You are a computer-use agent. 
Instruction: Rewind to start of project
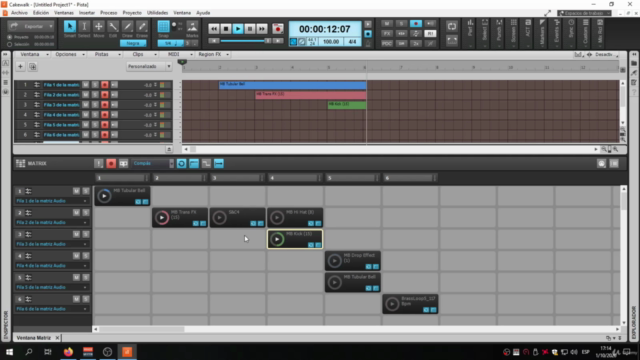pos(213,29)
